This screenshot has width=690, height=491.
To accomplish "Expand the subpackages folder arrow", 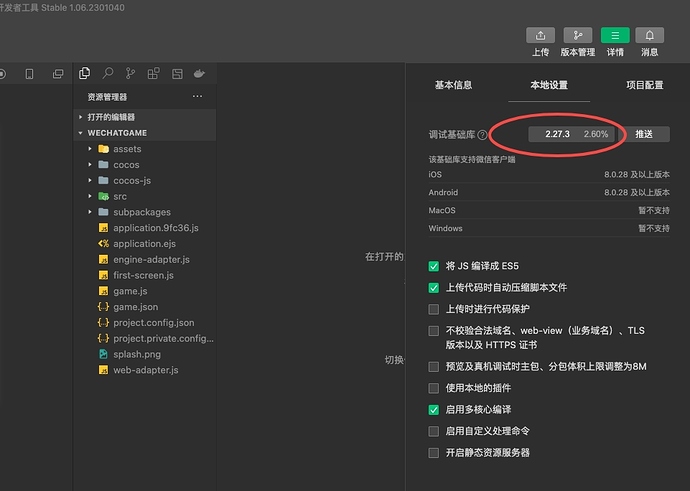I will click(90, 212).
